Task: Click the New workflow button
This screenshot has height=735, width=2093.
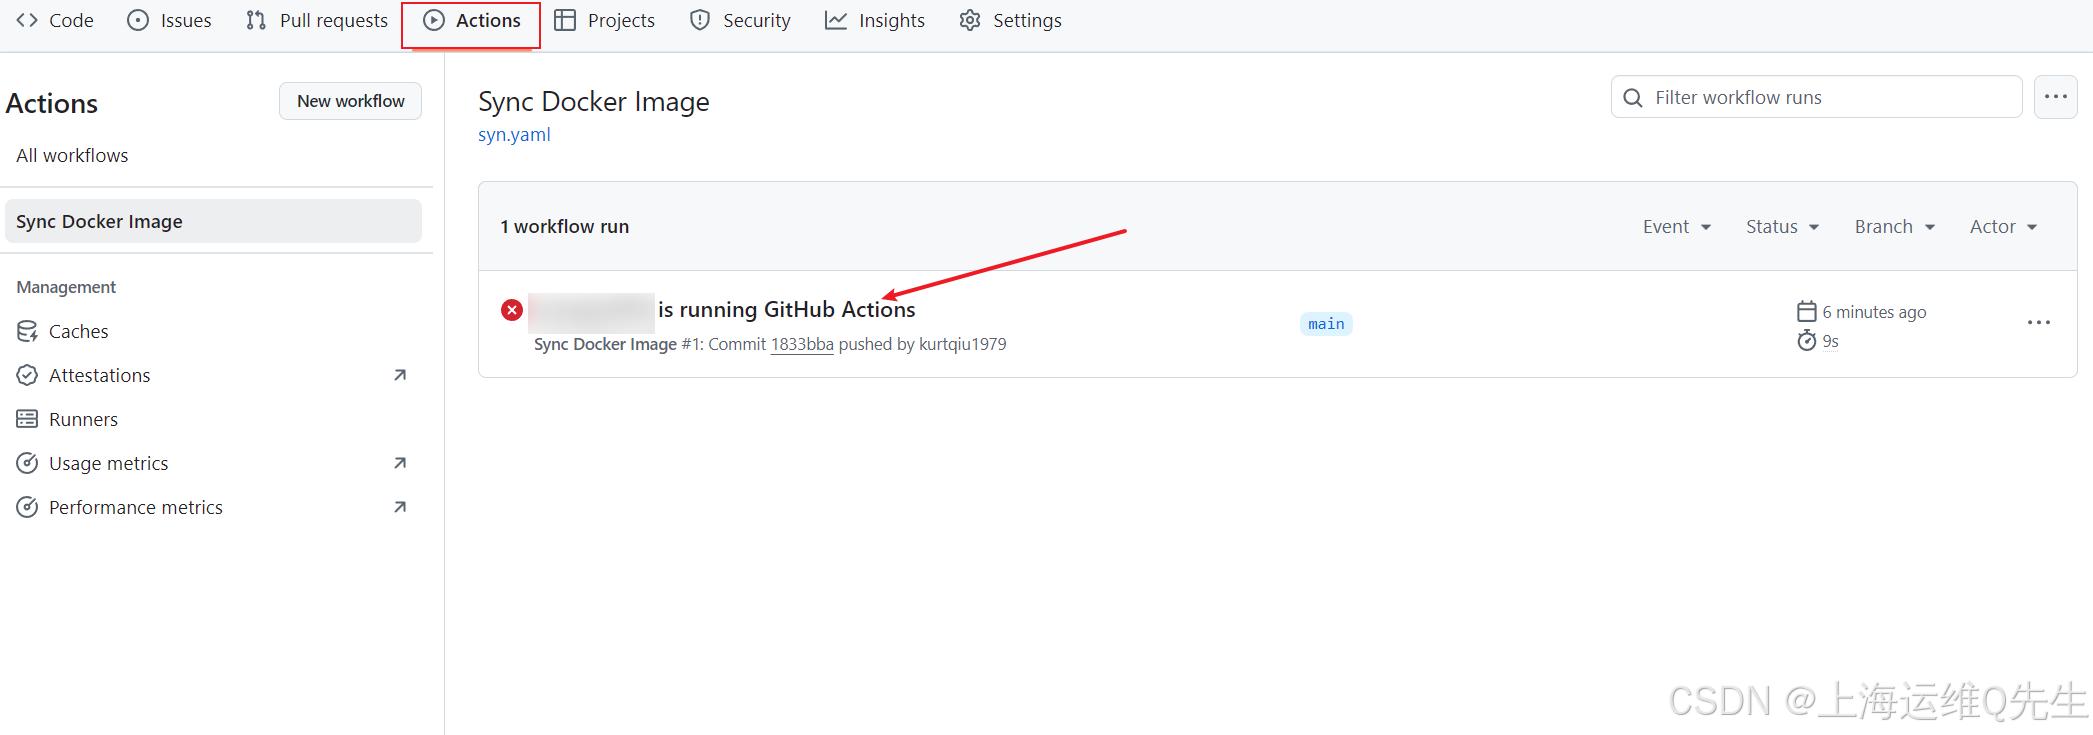Action: coord(350,101)
